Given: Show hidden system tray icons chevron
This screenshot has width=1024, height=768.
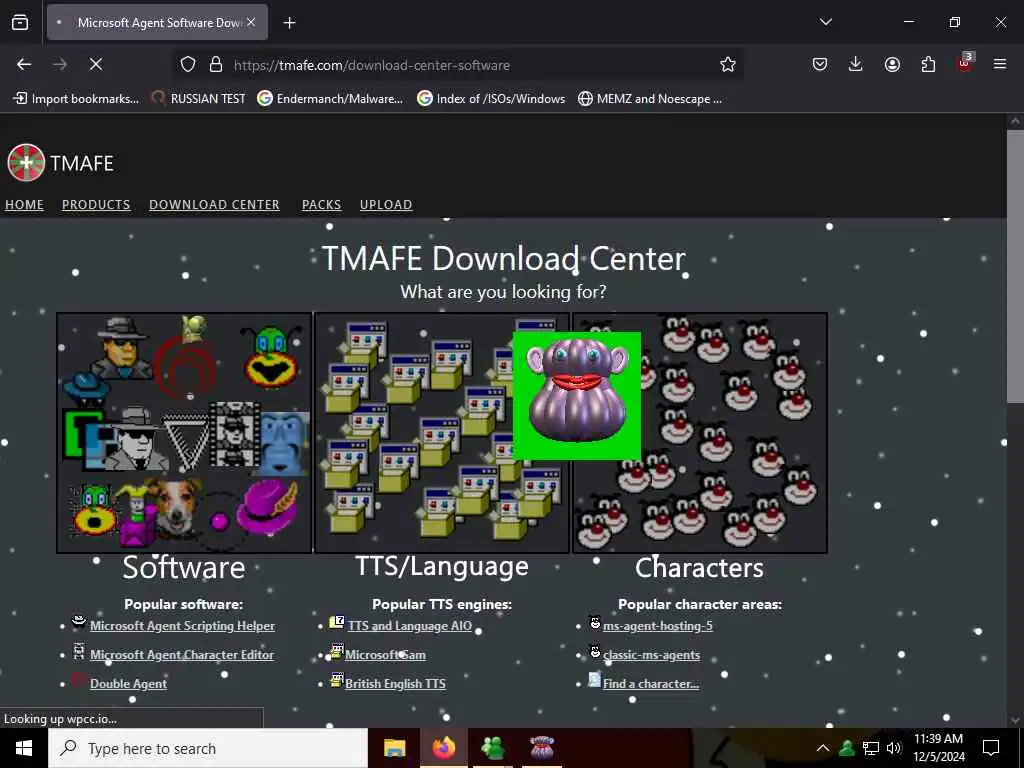Looking at the screenshot, I should (823, 748).
